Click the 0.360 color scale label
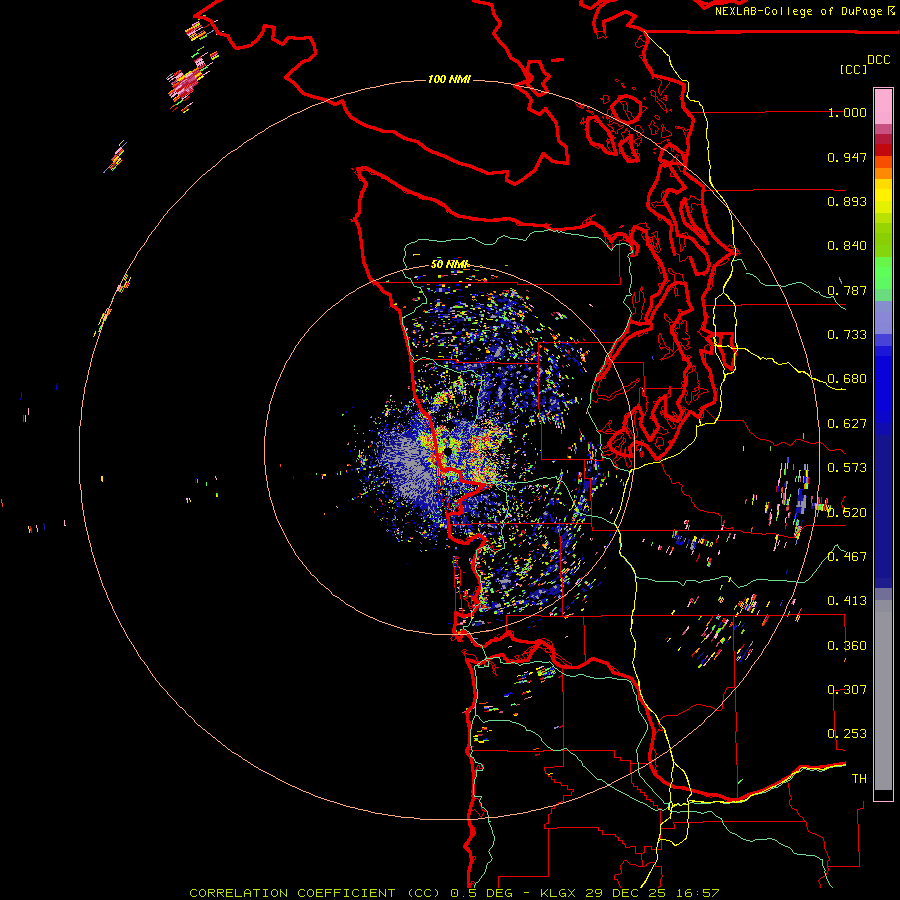 click(847, 646)
